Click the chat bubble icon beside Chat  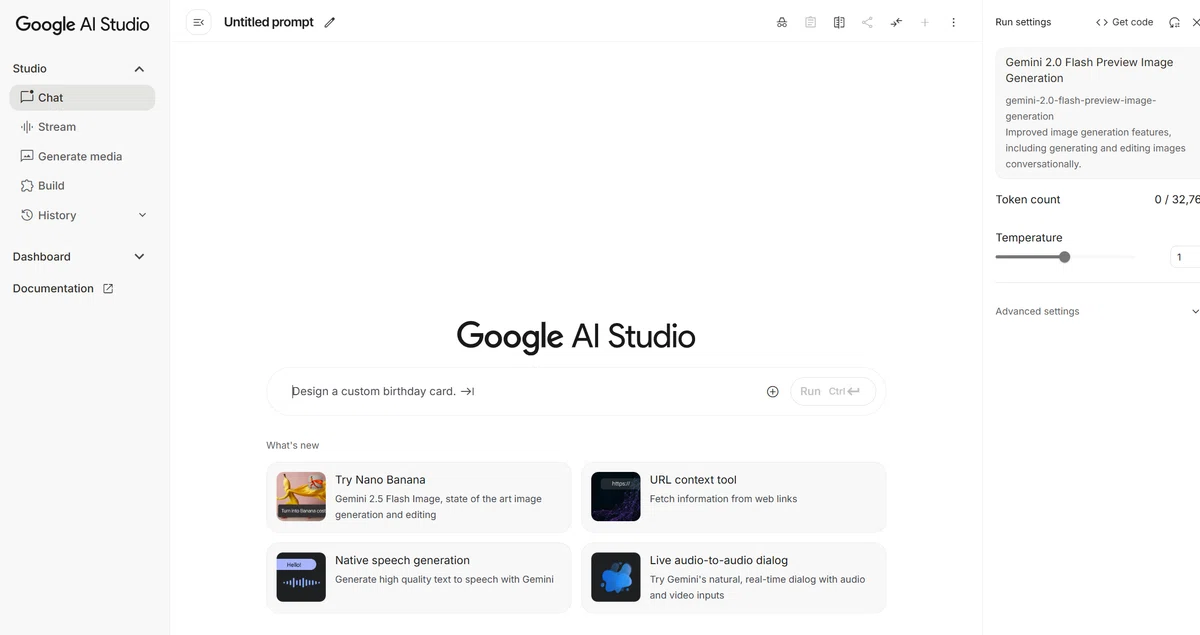(x=27, y=97)
